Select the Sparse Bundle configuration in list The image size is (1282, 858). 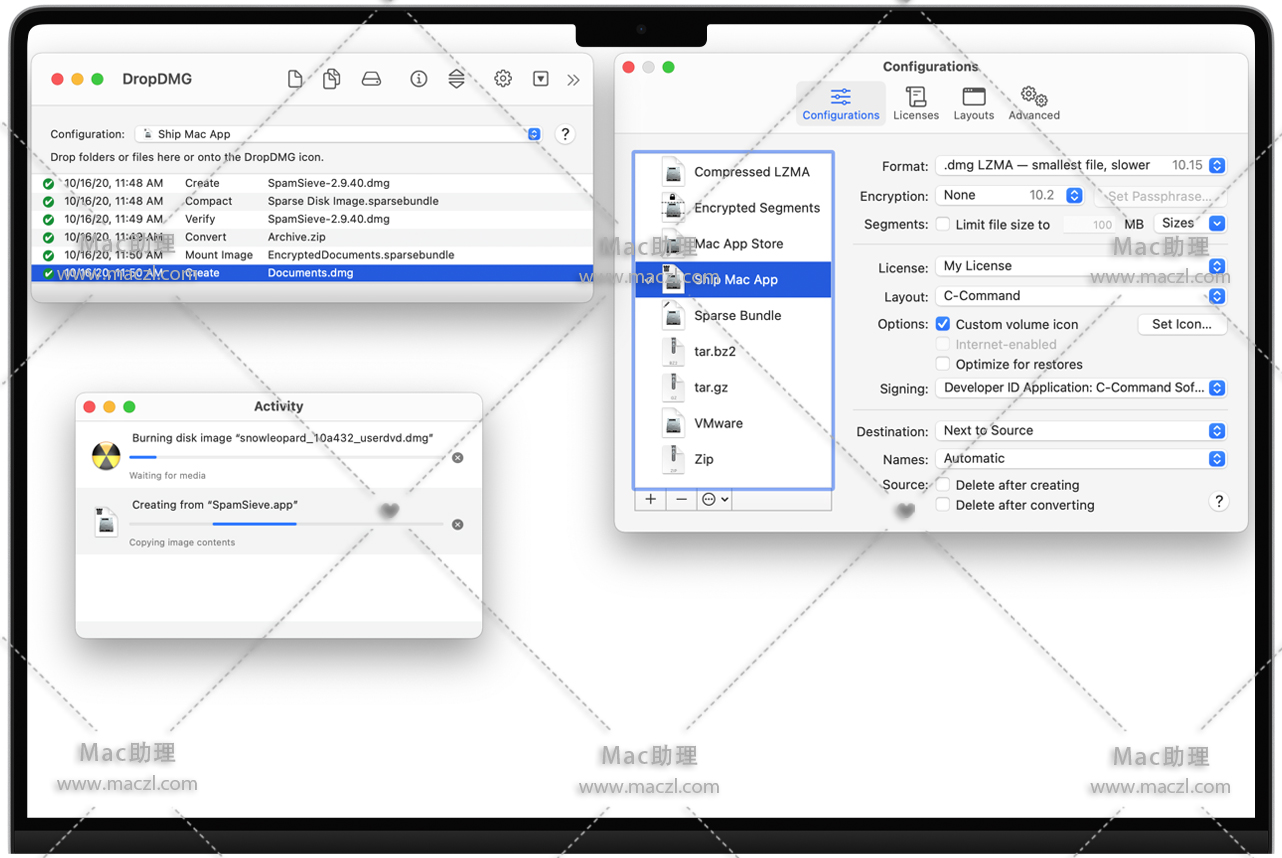737,316
